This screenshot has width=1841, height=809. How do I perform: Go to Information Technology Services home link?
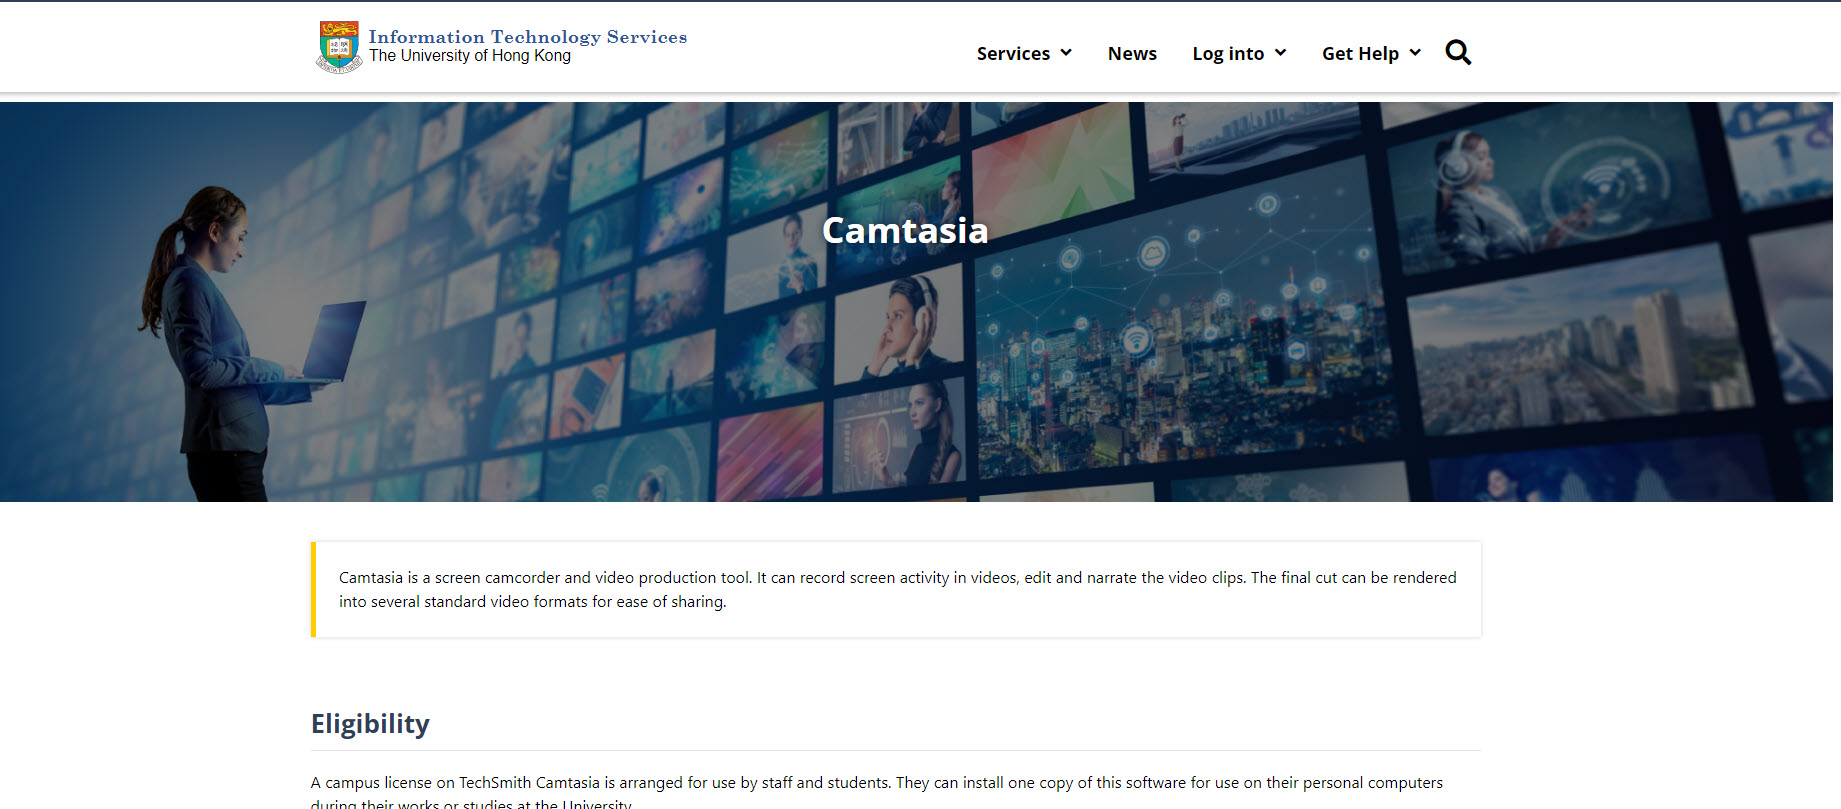click(x=527, y=37)
